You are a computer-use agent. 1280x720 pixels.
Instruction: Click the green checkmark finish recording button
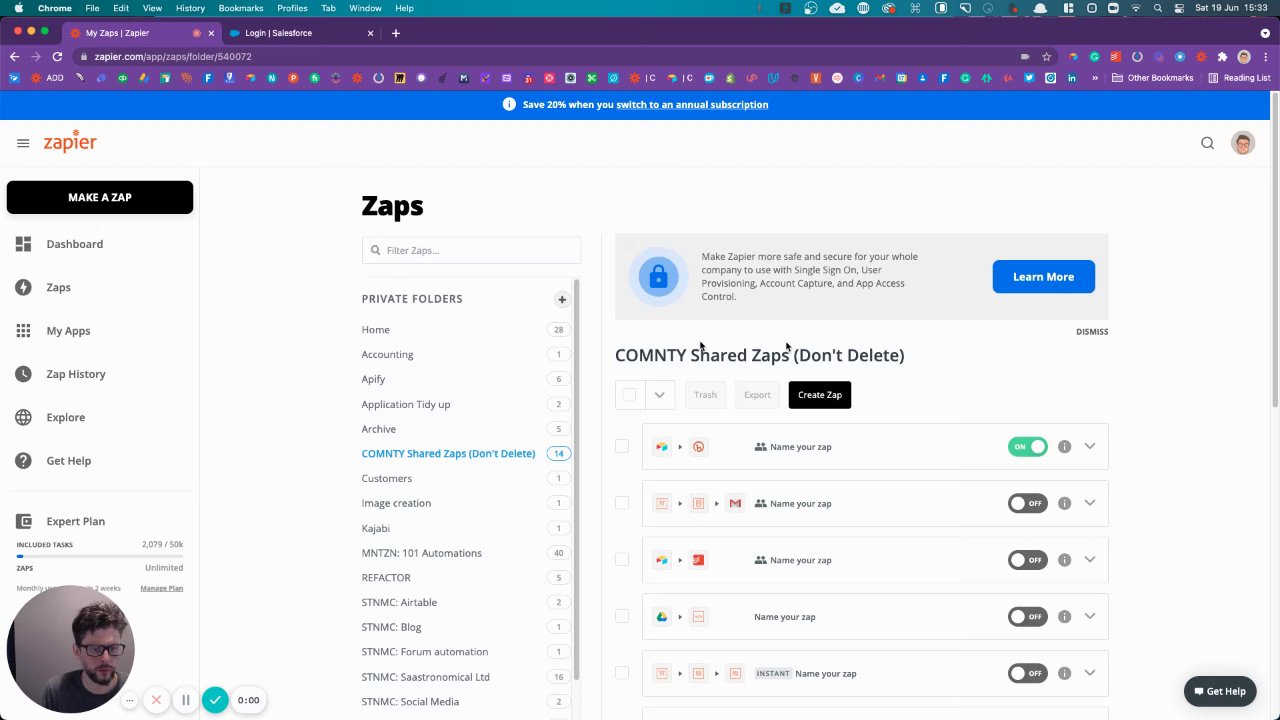point(215,700)
